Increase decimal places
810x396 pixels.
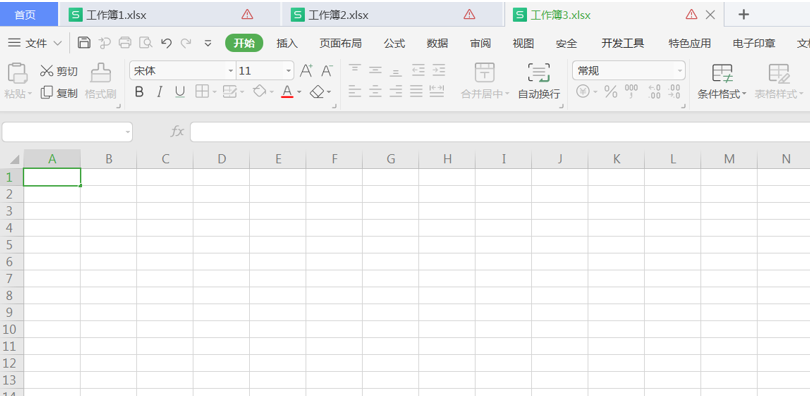pos(654,92)
